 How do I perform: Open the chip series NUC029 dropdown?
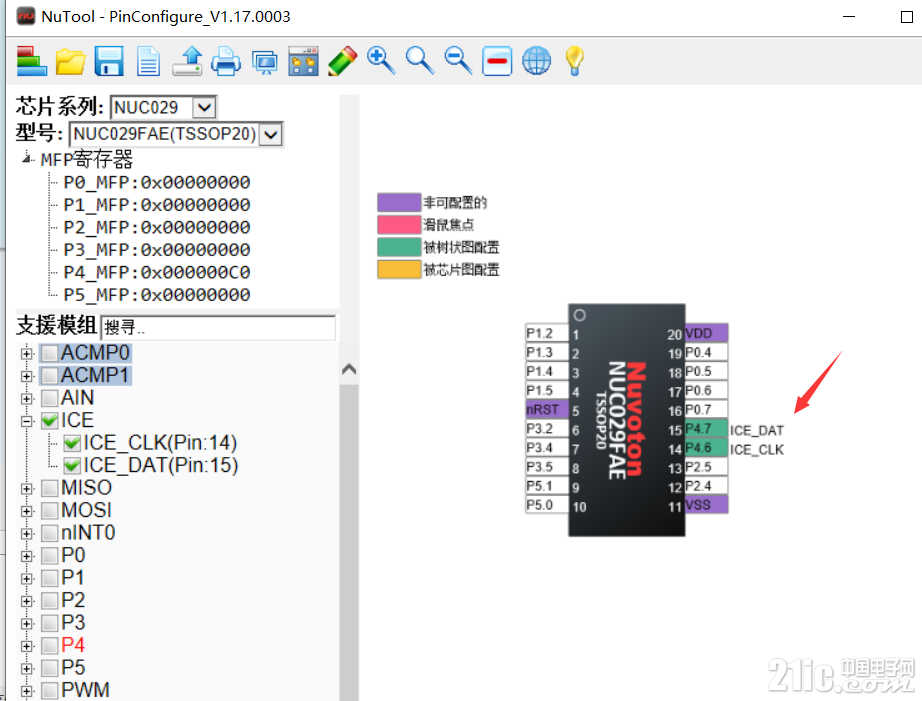tap(205, 108)
